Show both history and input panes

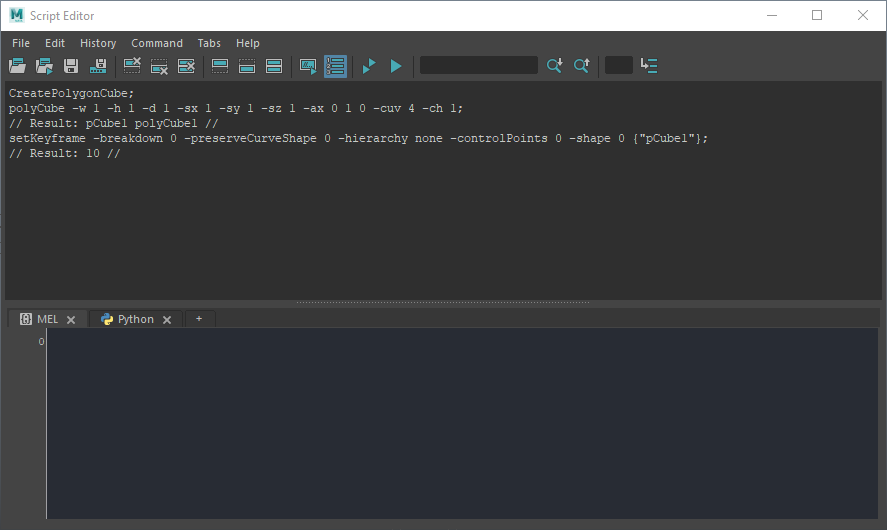pyautogui.click(x=274, y=66)
